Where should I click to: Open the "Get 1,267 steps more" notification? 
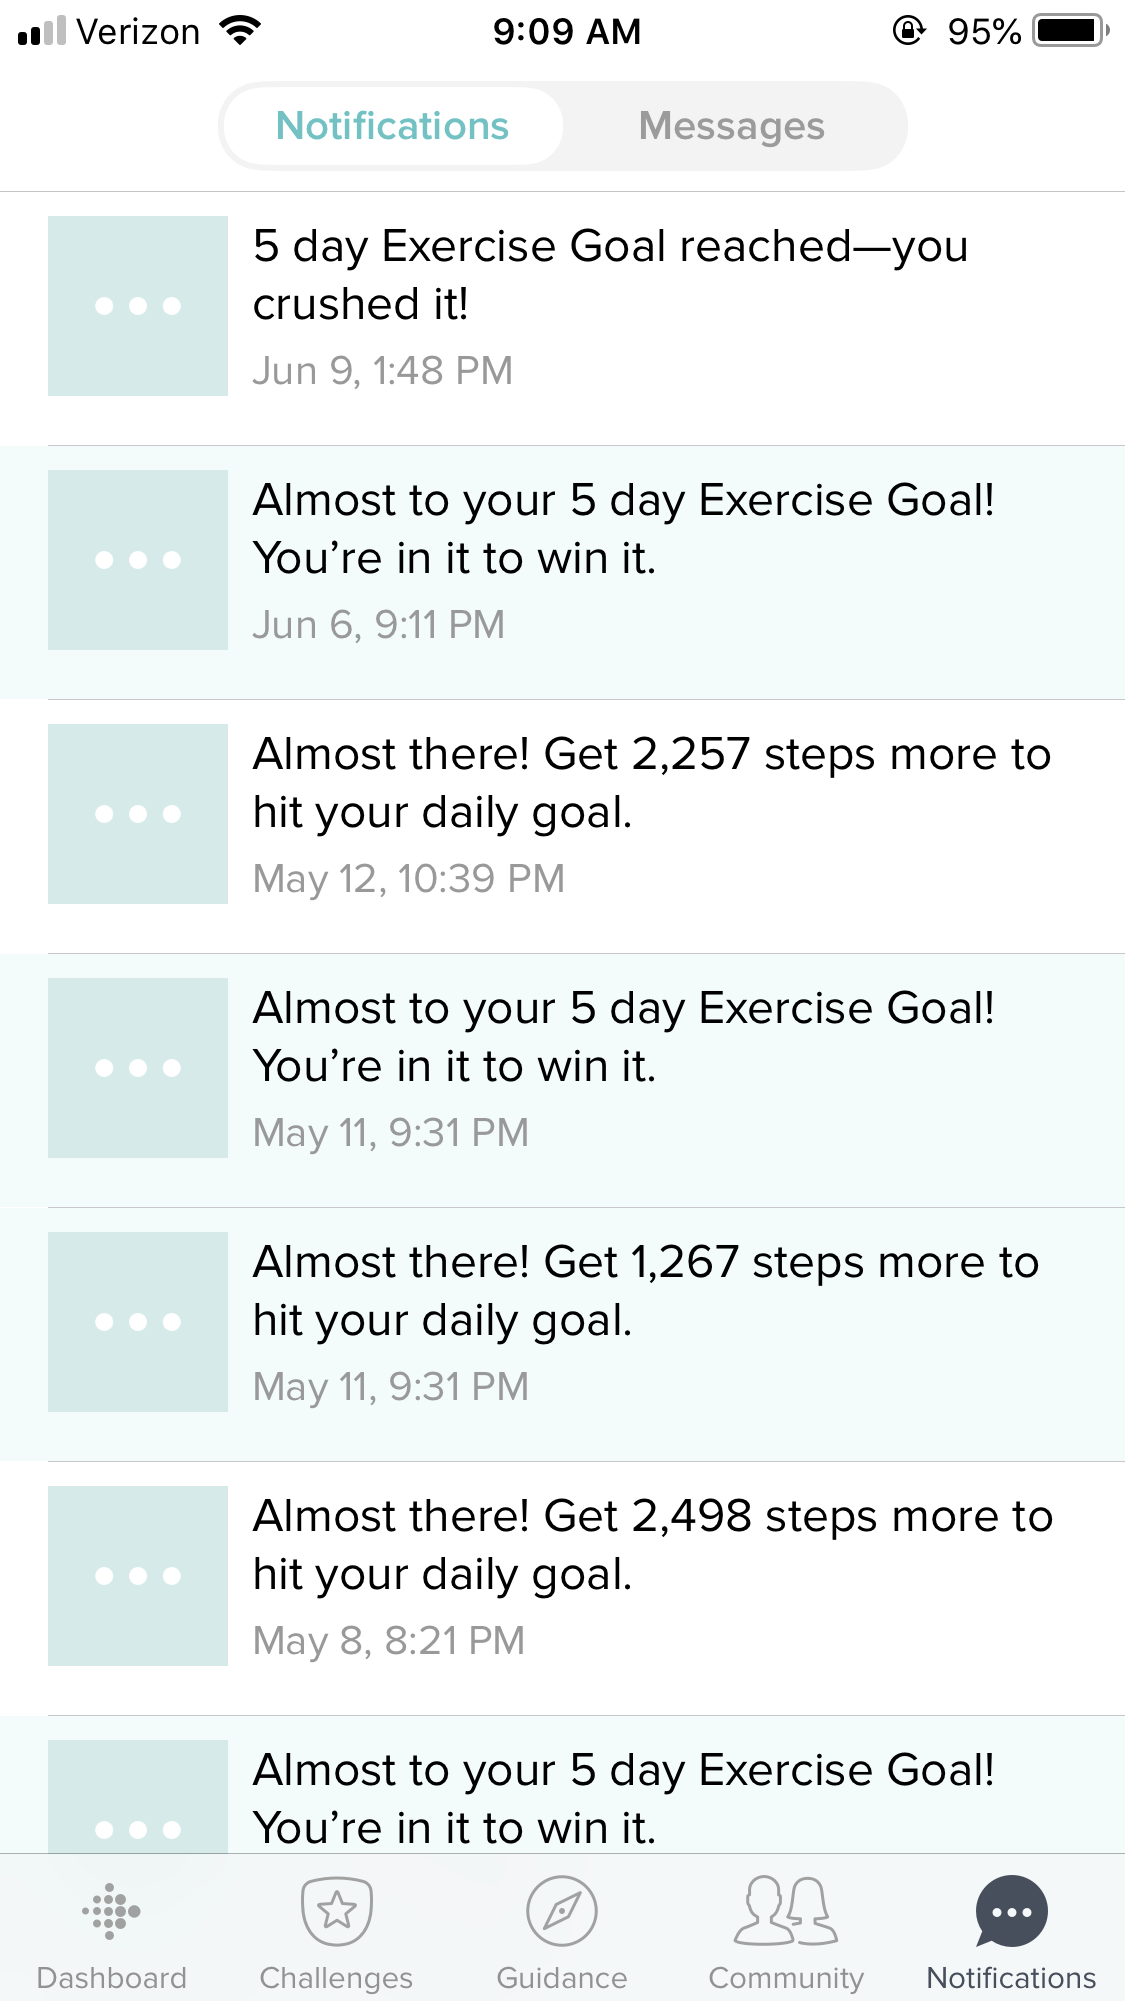point(645,1291)
